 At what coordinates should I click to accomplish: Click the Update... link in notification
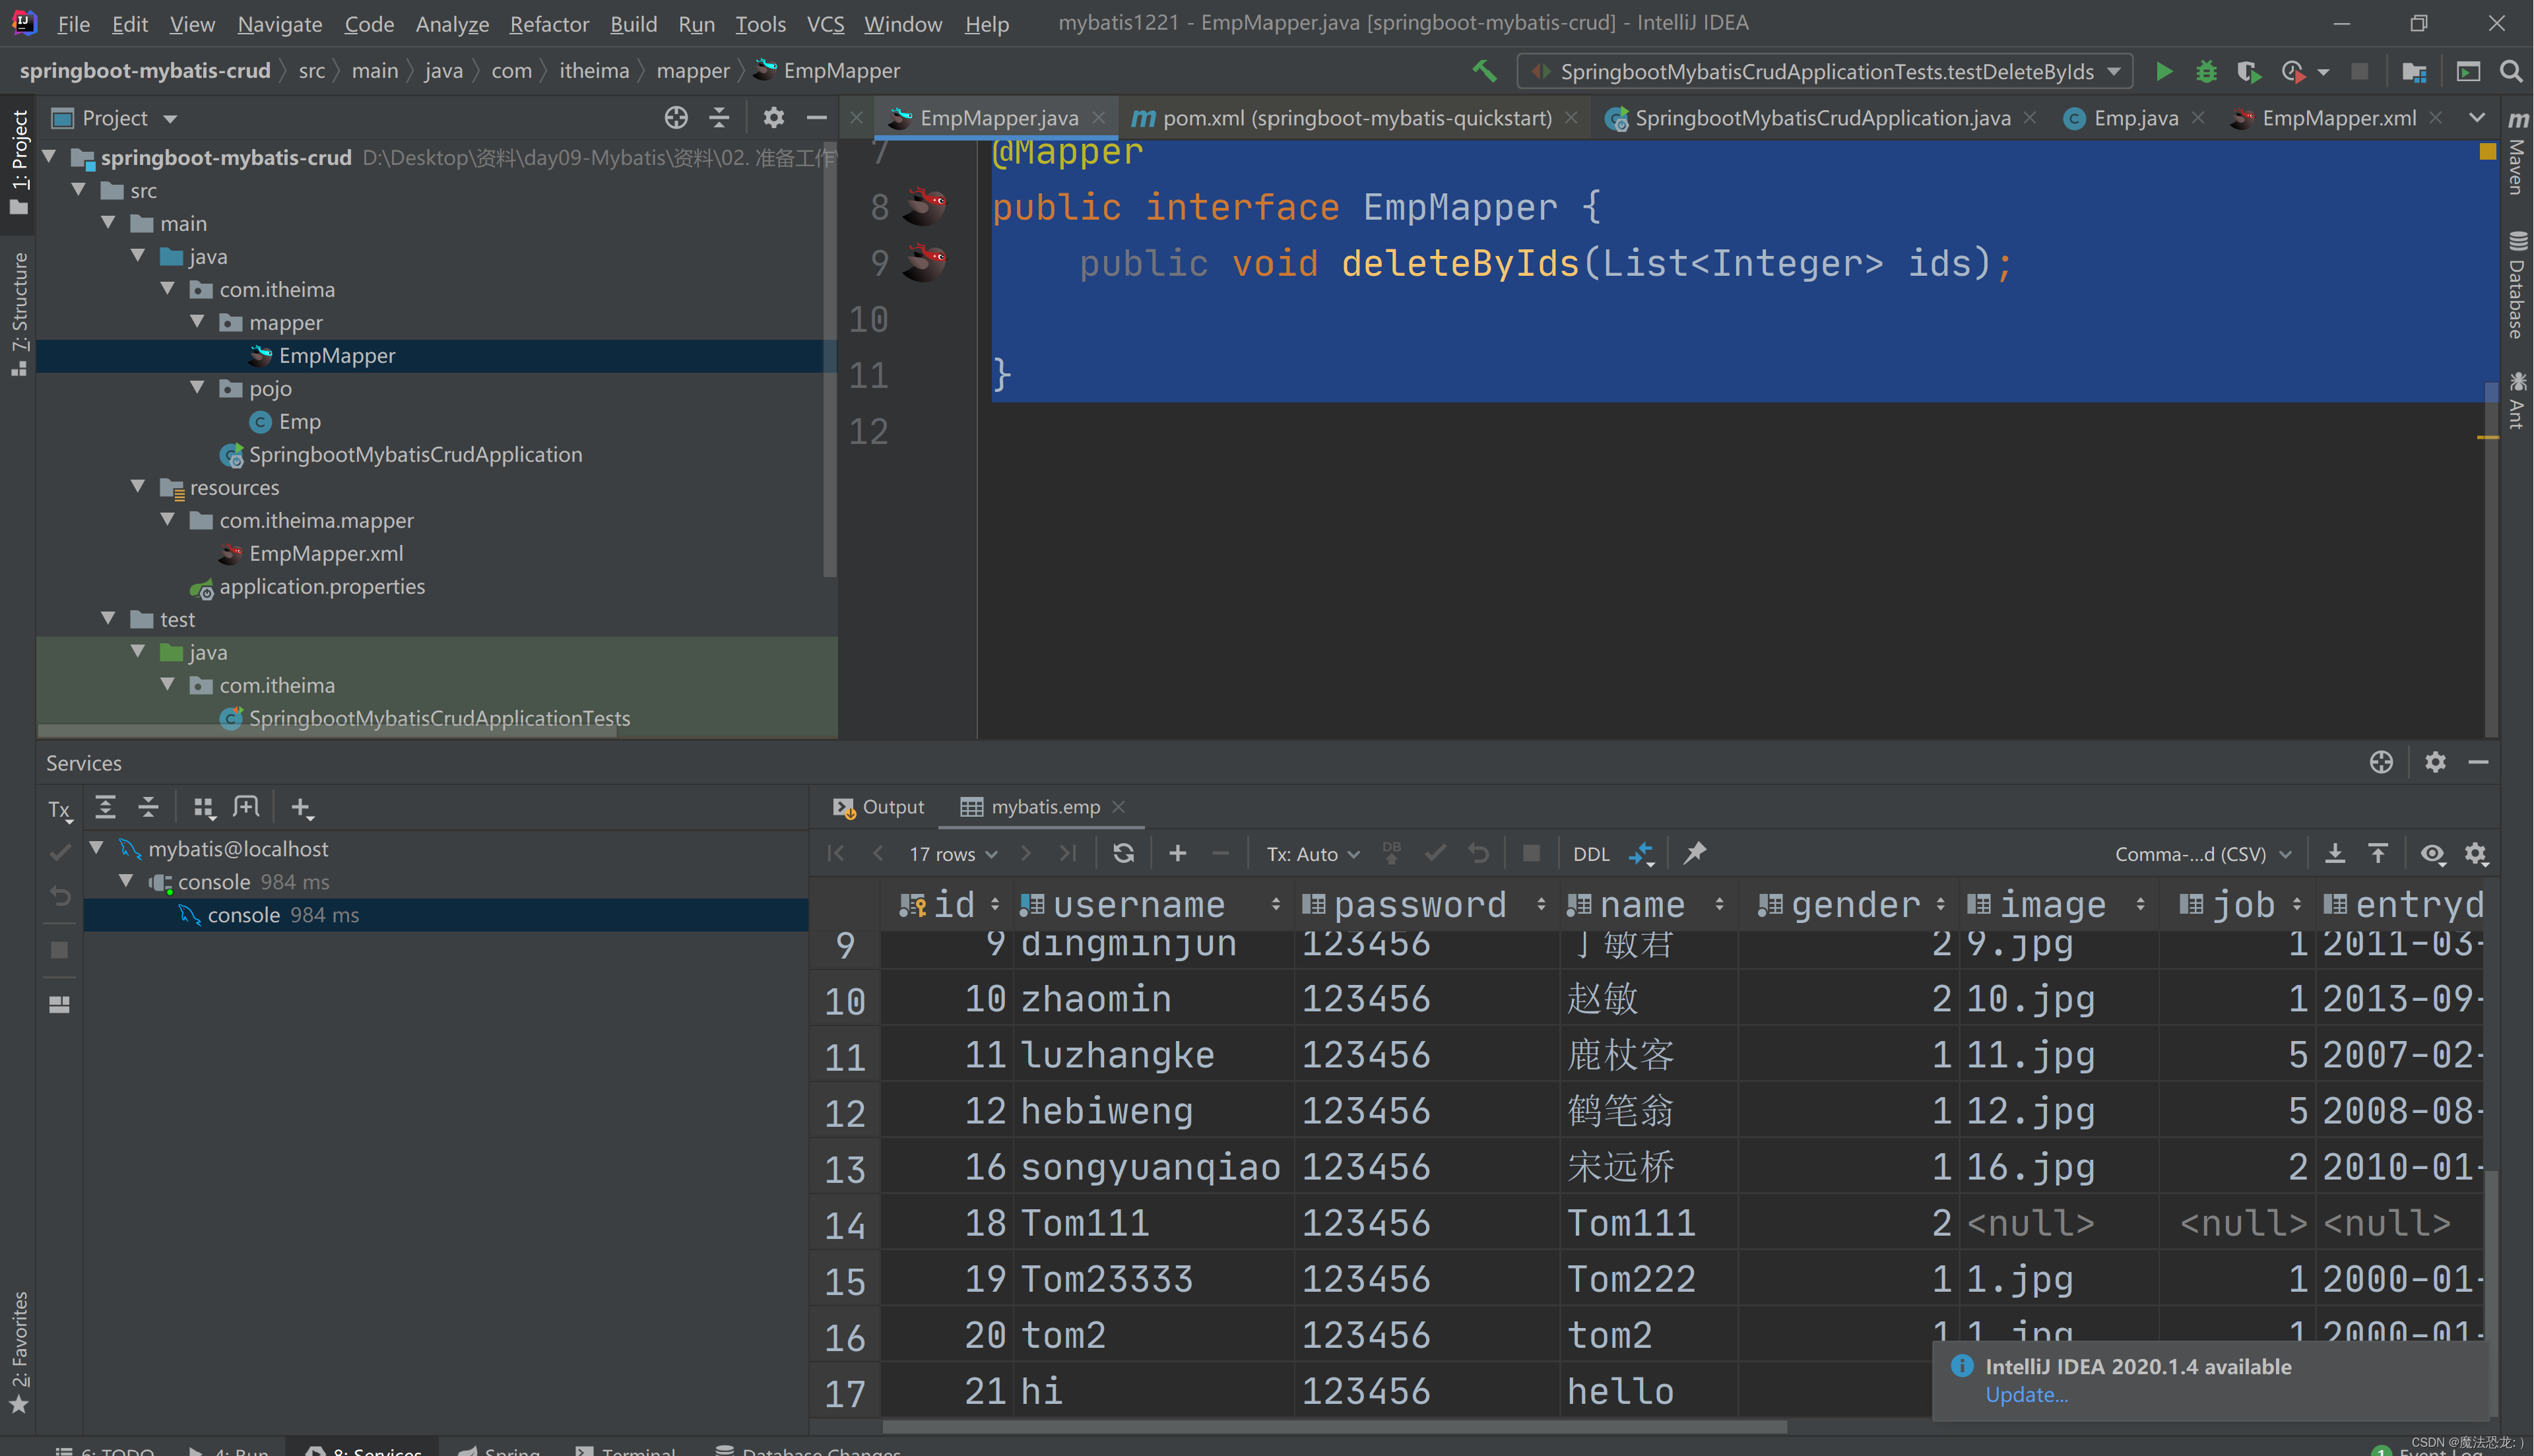(x=2026, y=1394)
